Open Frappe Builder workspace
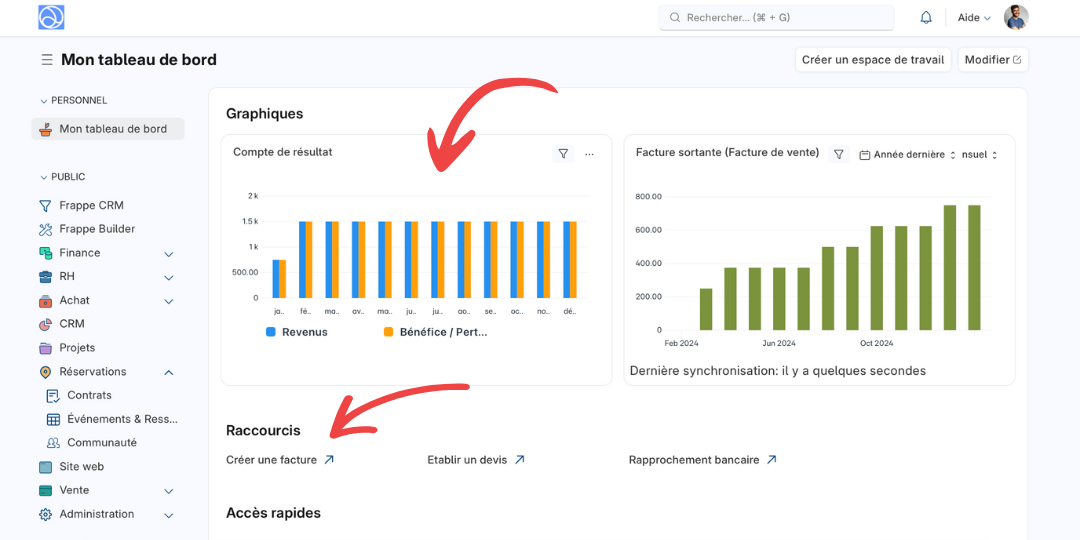Image resolution: width=1080 pixels, height=540 pixels. coord(97,229)
